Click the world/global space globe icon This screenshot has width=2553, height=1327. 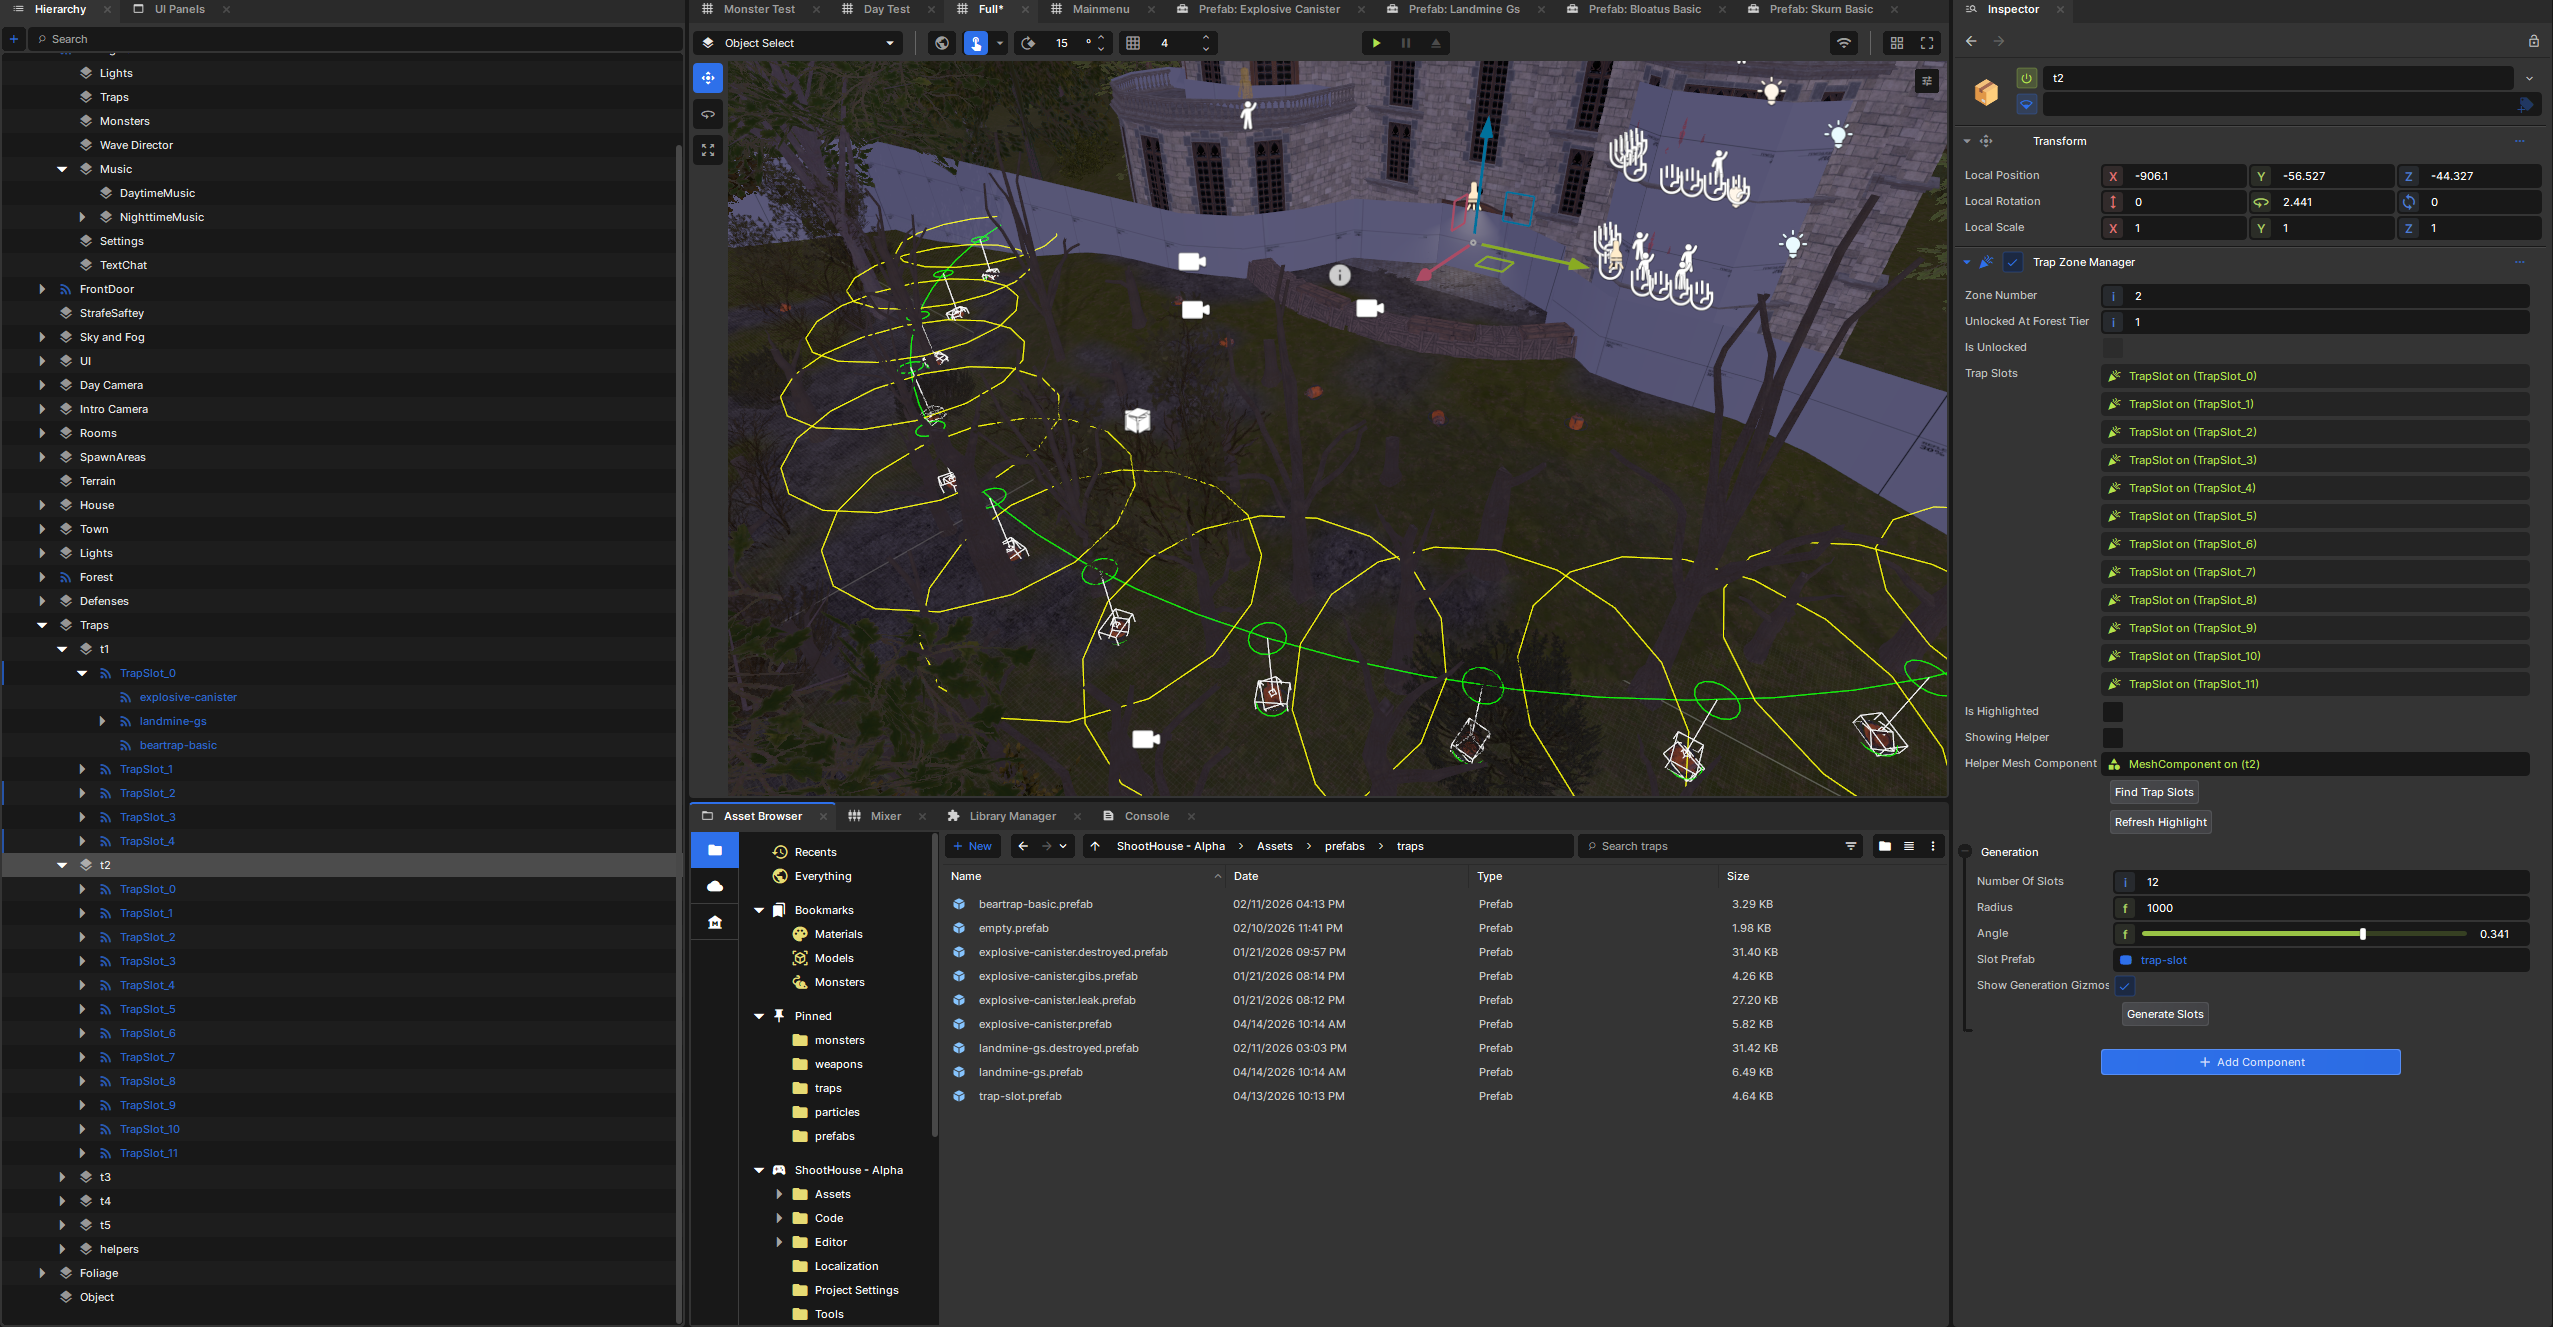pyautogui.click(x=941, y=43)
